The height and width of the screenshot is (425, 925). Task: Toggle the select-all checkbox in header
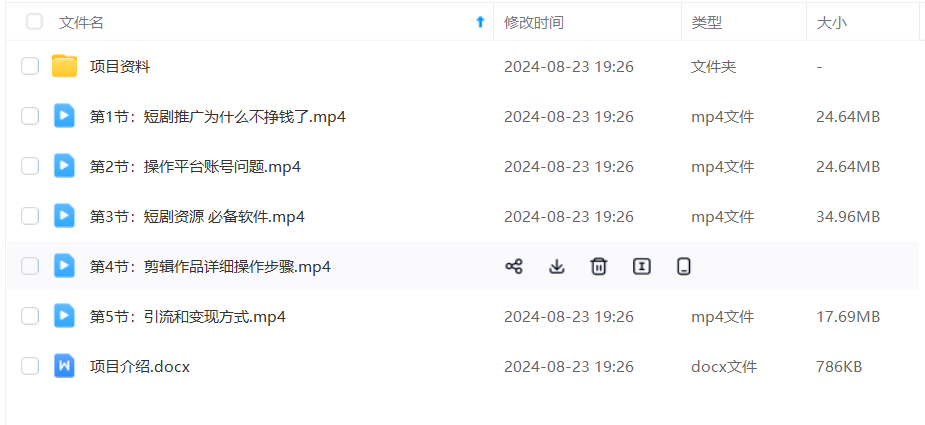click(34, 22)
